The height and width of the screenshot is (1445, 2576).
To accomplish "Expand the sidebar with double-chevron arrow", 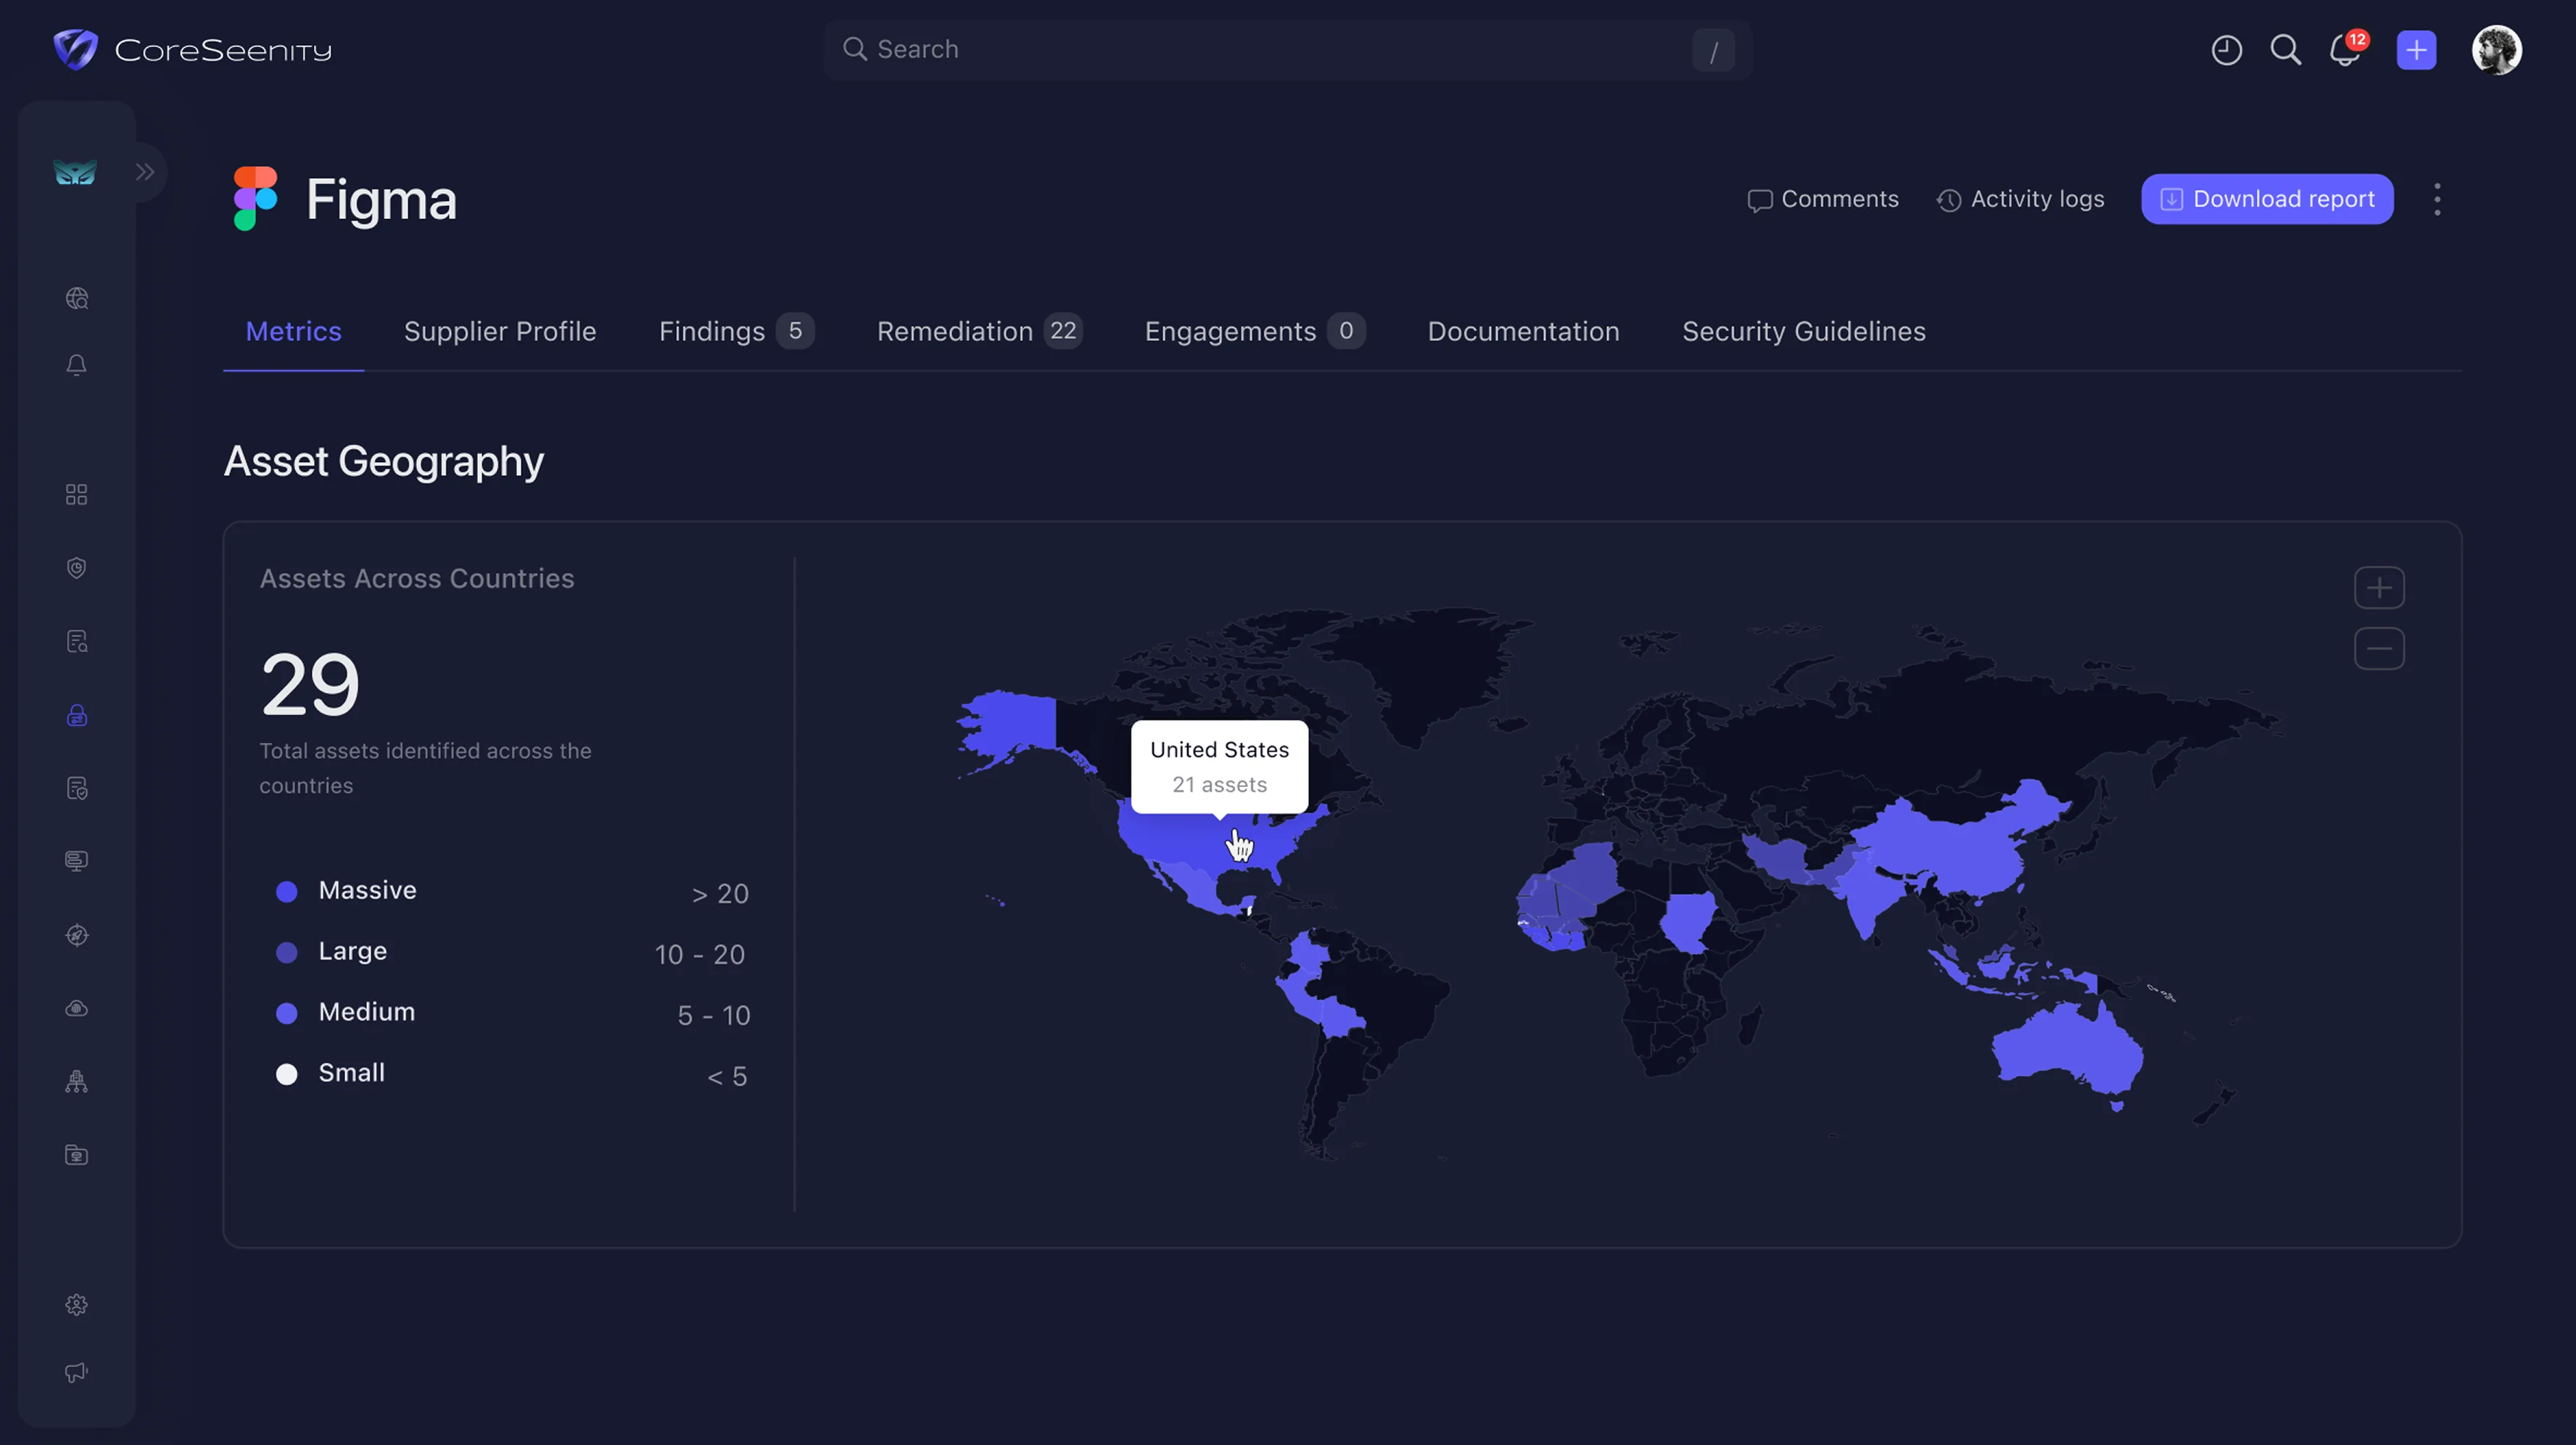I will point(145,172).
